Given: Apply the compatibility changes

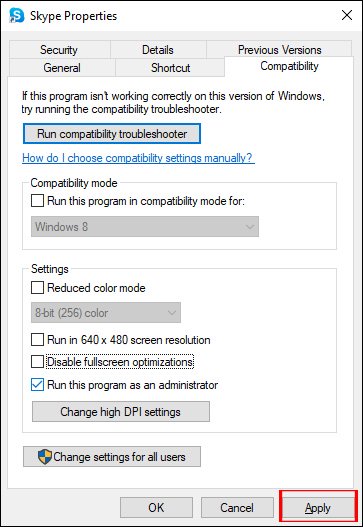Looking at the screenshot, I should 318,508.
